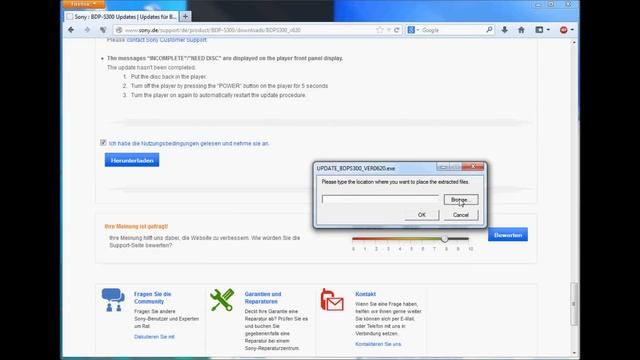The height and width of the screenshot is (360, 640).
Task: Reload the page with the refresh icon
Action: [x=396, y=30]
